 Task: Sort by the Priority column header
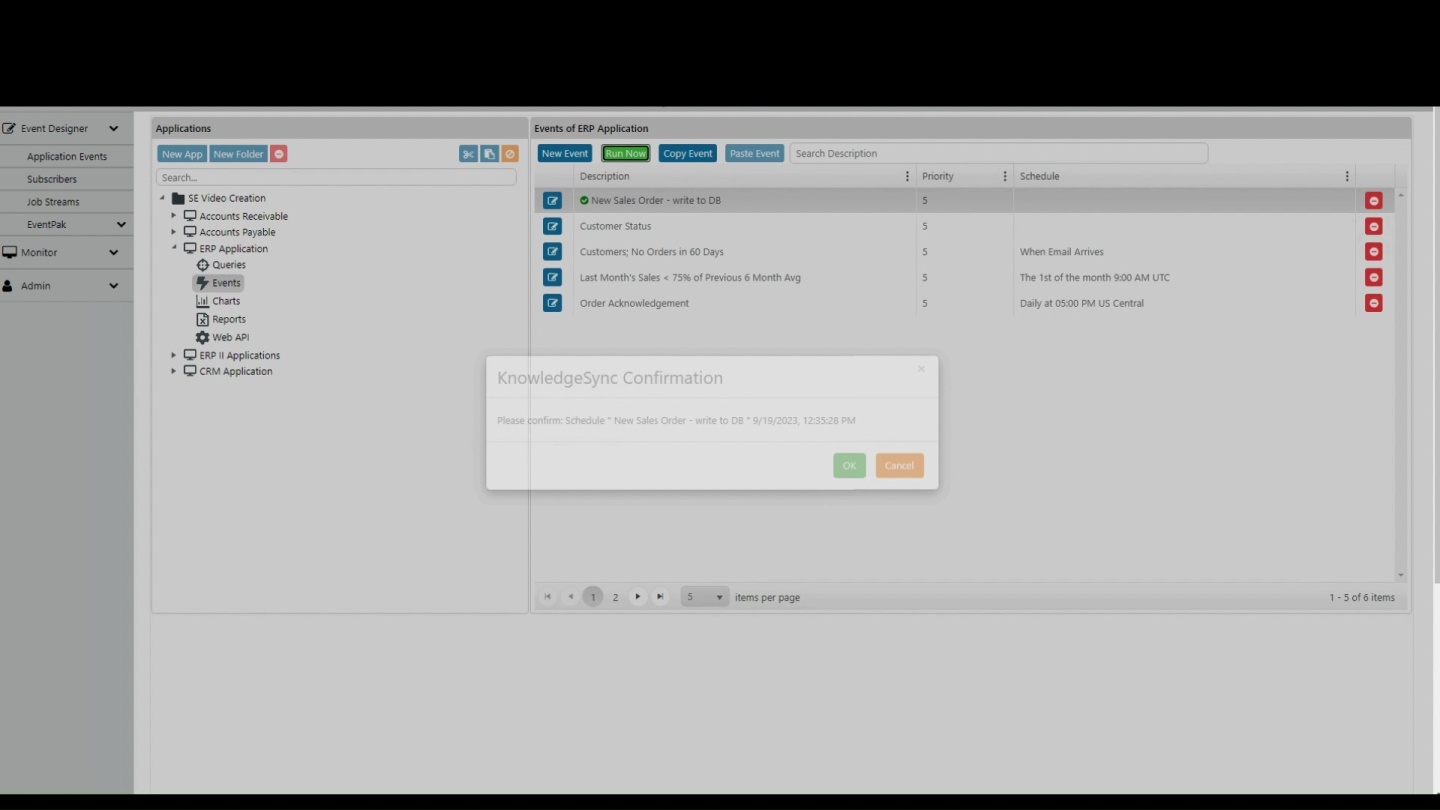[938, 176]
